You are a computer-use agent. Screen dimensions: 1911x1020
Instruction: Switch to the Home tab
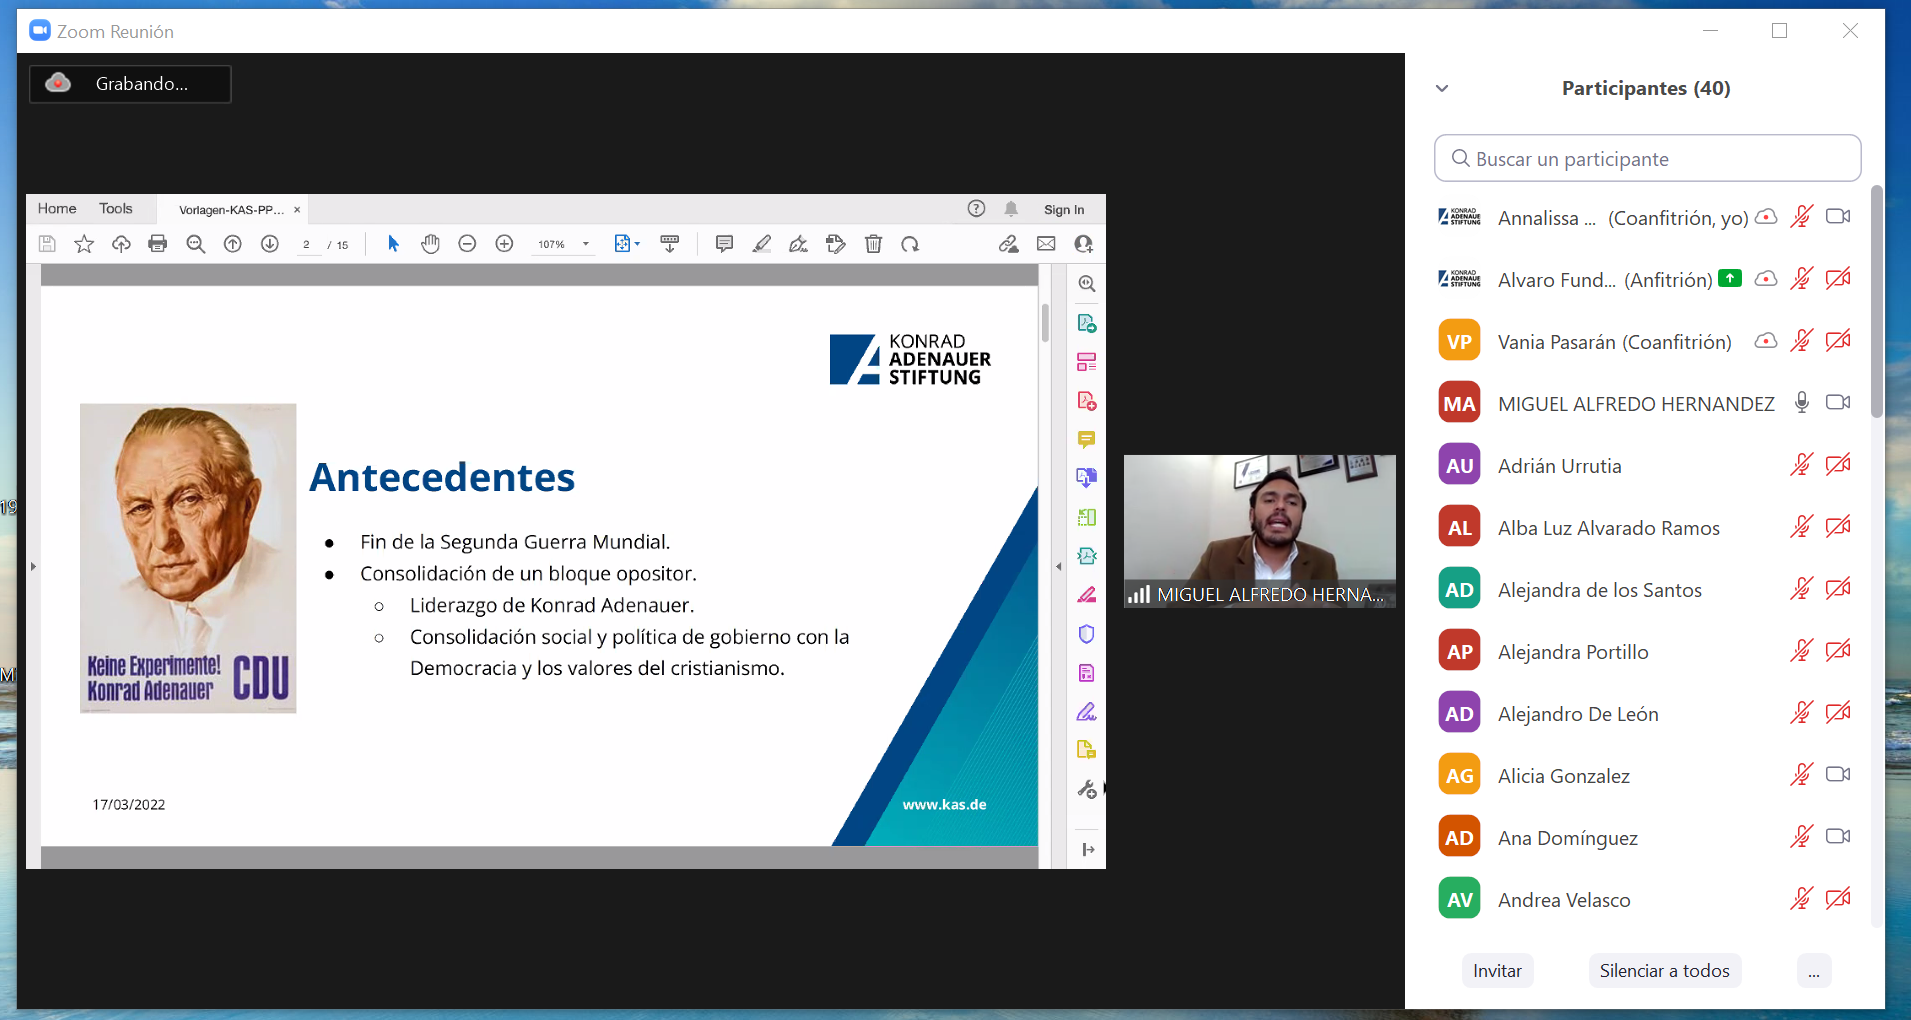tap(57, 209)
